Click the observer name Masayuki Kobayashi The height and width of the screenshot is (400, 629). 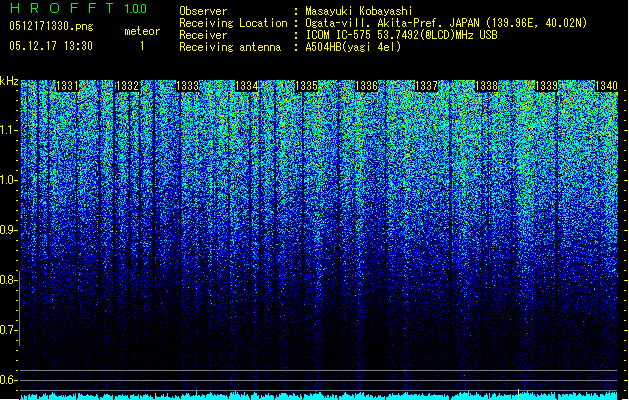[x=359, y=11]
